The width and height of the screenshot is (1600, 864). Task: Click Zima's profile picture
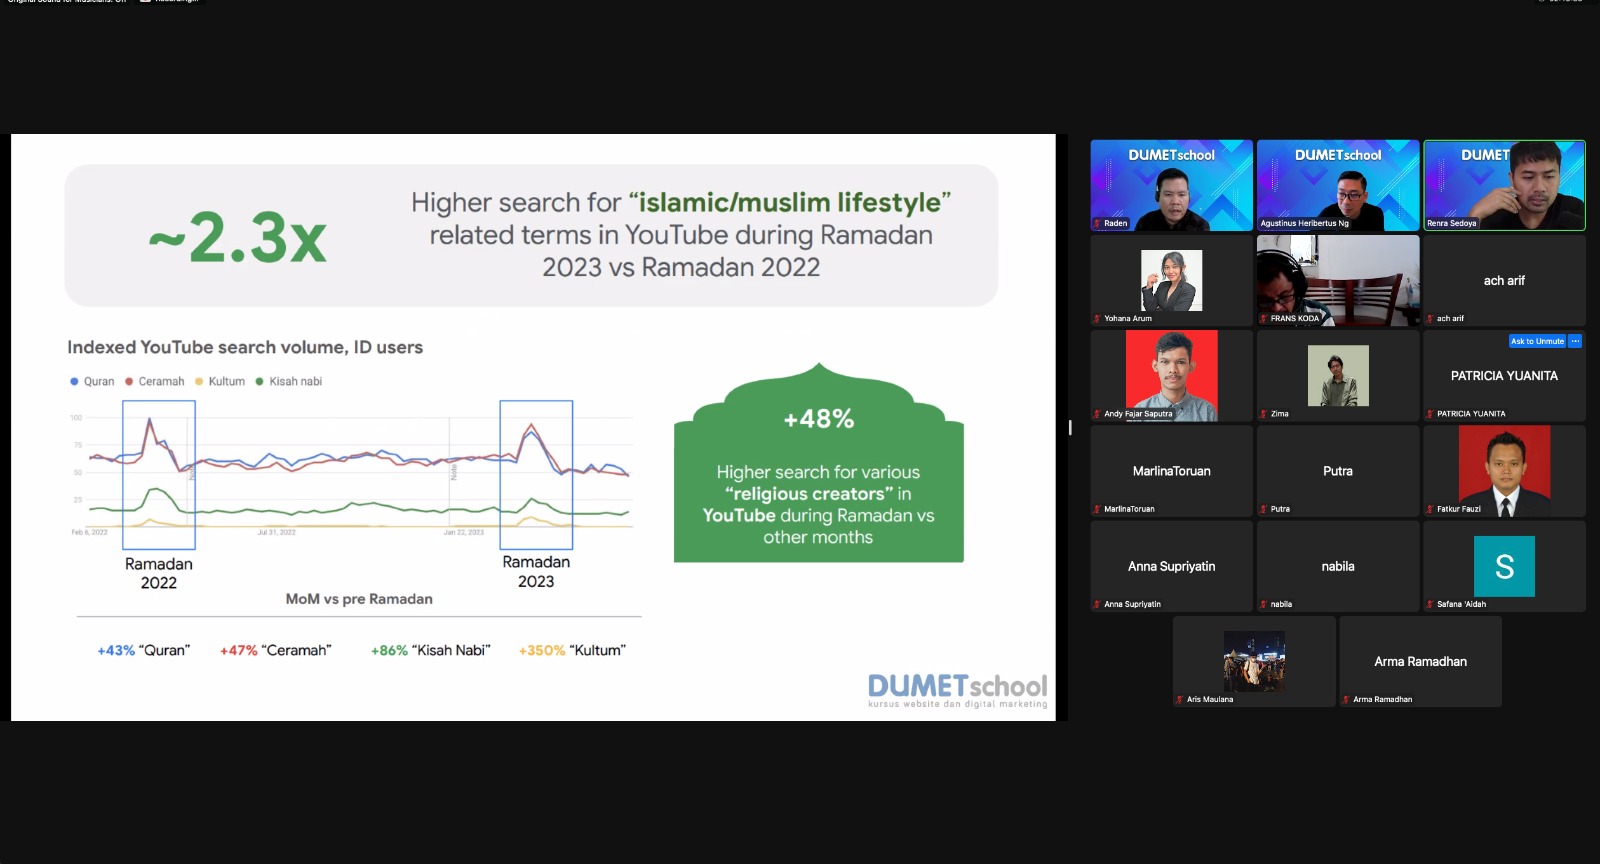[1338, 376]
